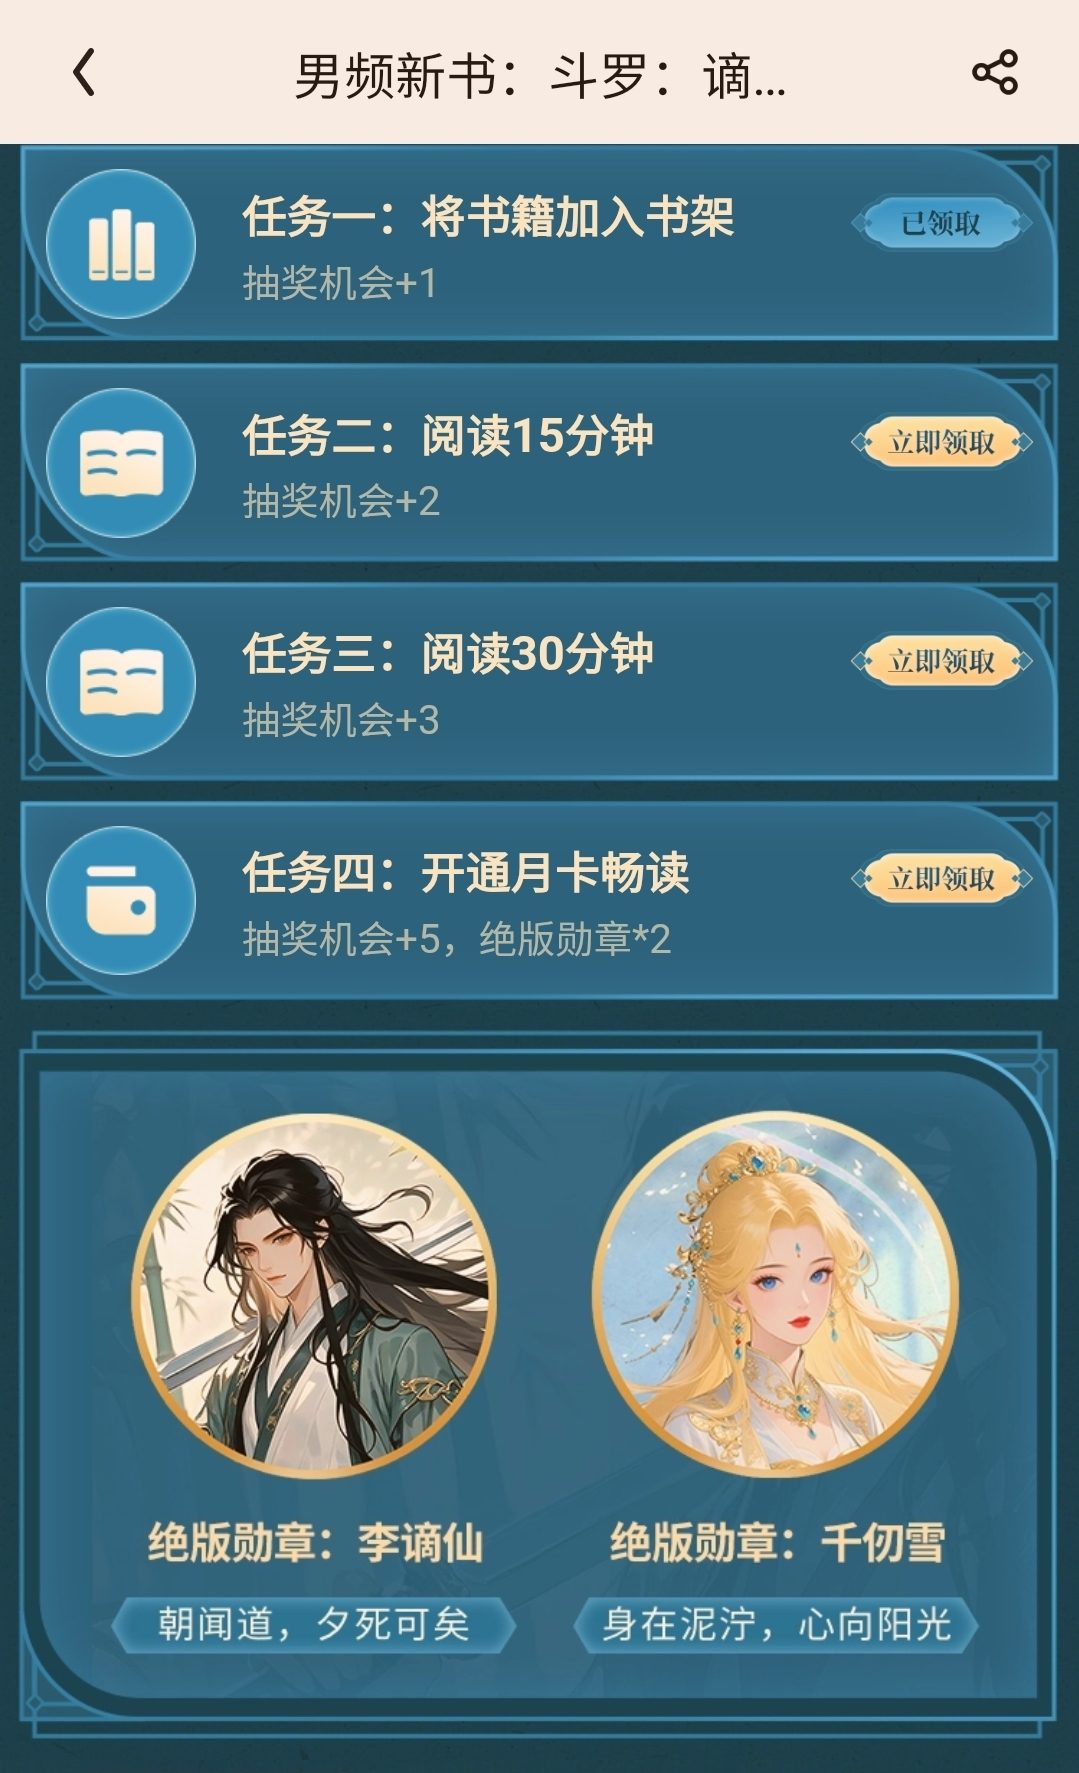The height and width of the screenshot is (1773, 1079).
Task: Tap the 身在泥泞，心向阳光 tag
Action: tap(775, 1624)
